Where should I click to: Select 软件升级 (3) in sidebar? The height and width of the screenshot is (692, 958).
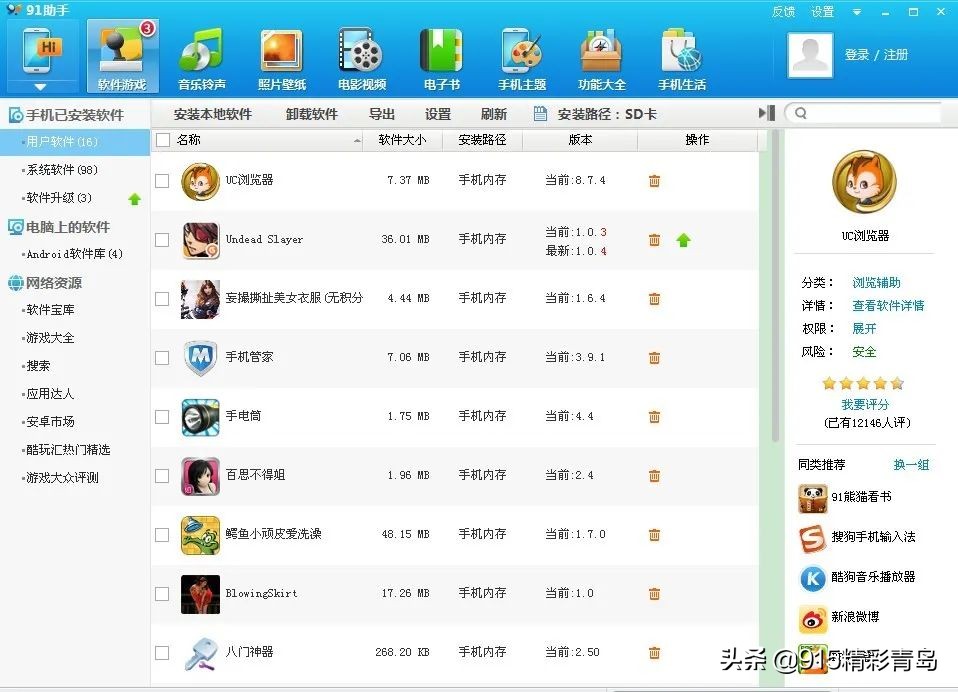click(x=59, y=198)
